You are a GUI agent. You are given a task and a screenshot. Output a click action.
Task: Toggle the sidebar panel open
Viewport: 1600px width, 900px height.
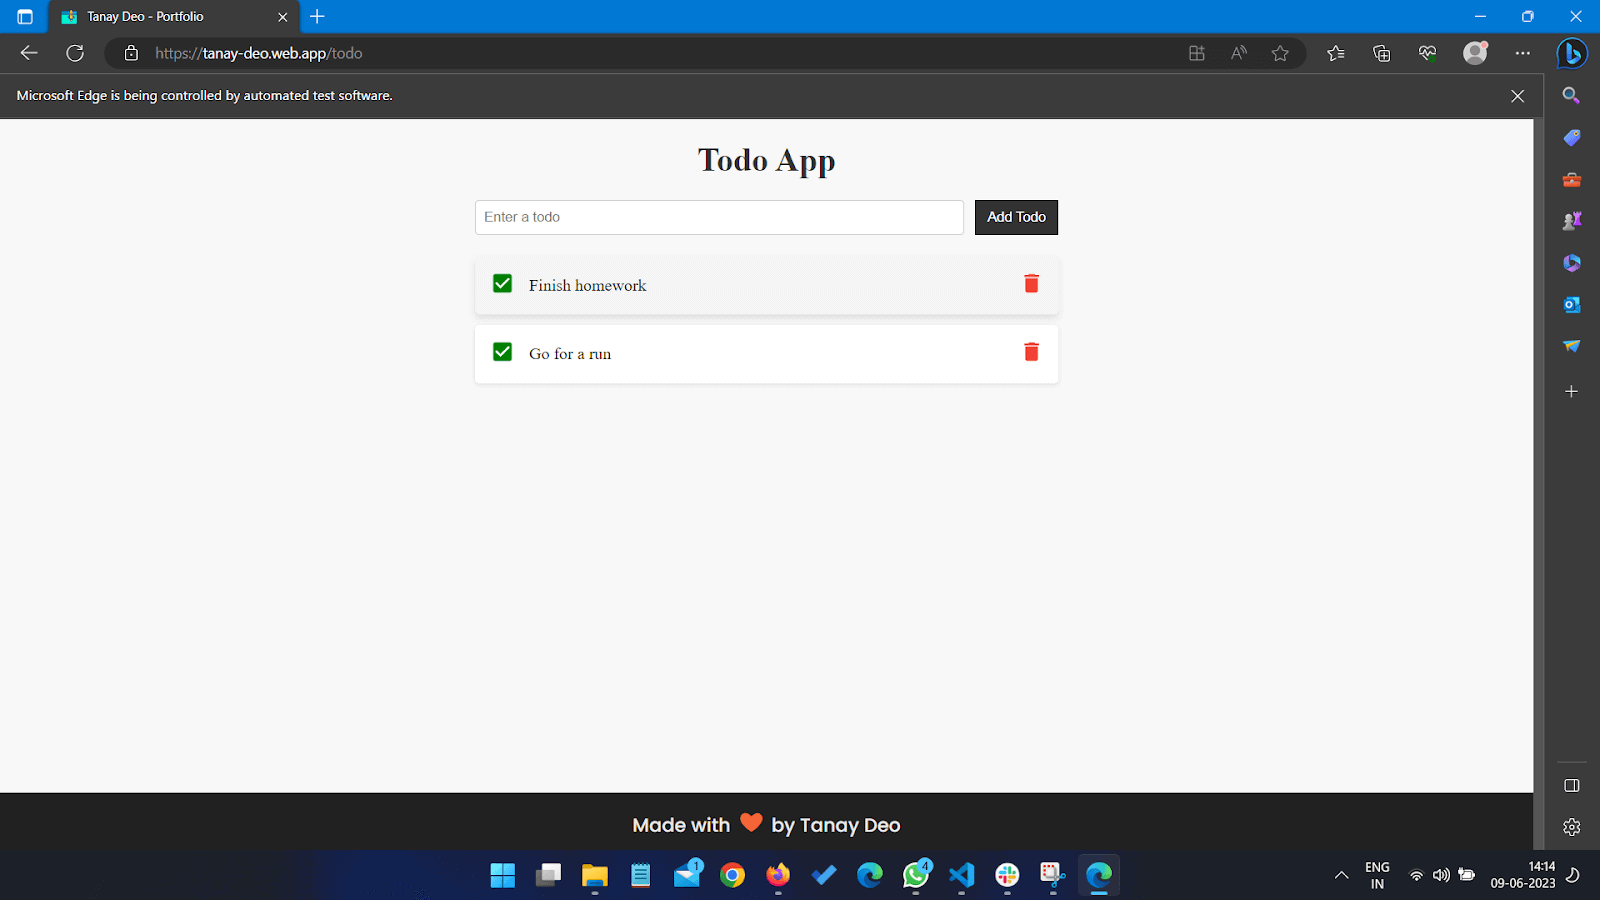click(1571, 785)
